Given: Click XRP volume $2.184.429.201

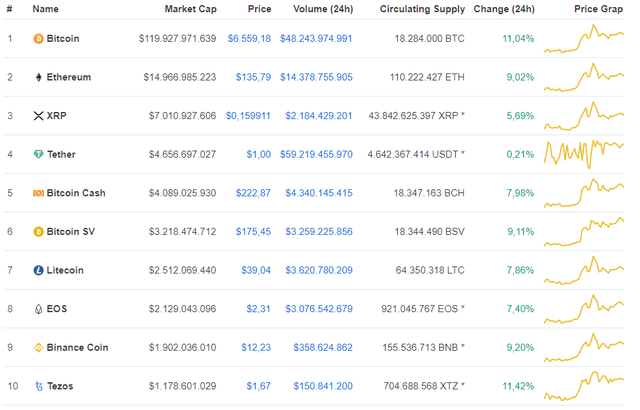Looking at the screenshot, I should coord(319,116).
